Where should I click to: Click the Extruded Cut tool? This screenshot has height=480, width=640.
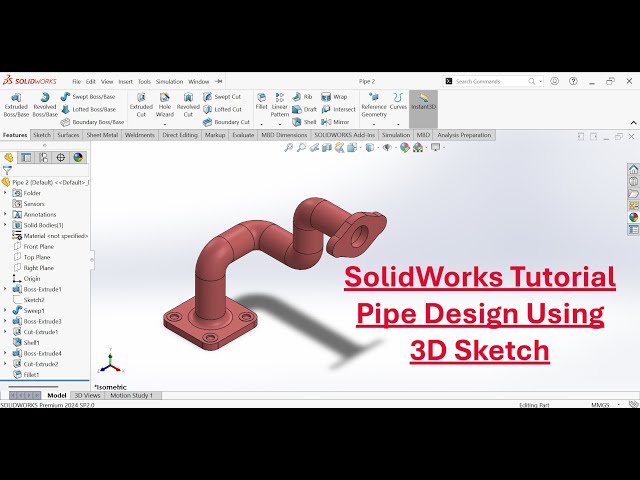coord(141,105)
